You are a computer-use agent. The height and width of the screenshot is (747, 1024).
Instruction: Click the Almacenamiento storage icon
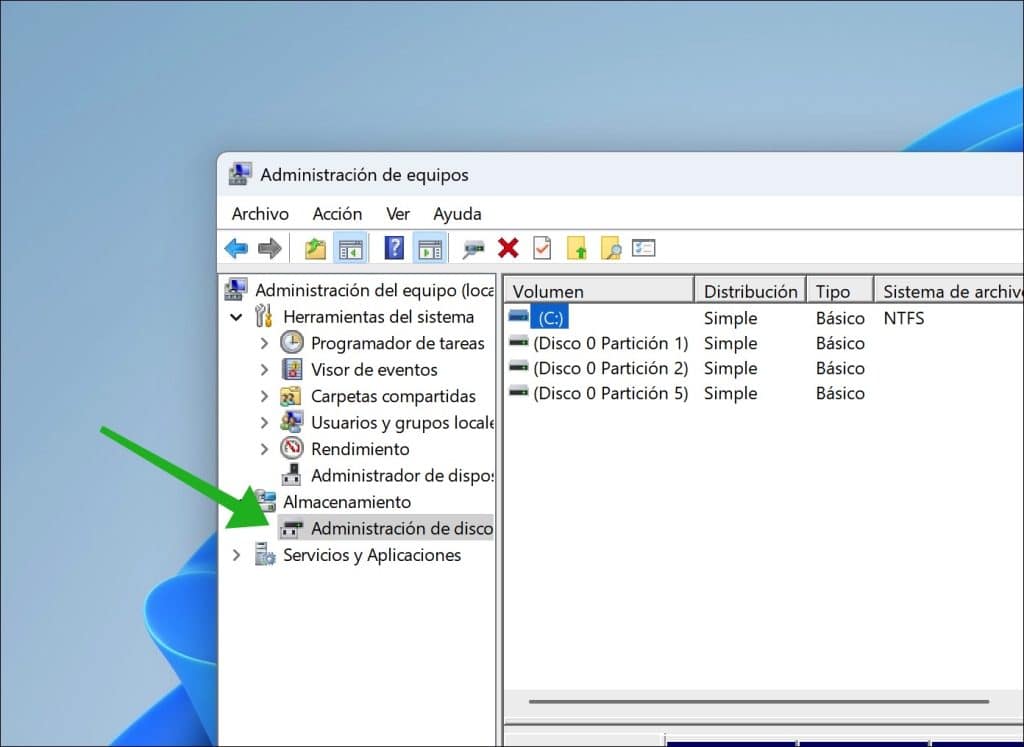click(265, 501)
